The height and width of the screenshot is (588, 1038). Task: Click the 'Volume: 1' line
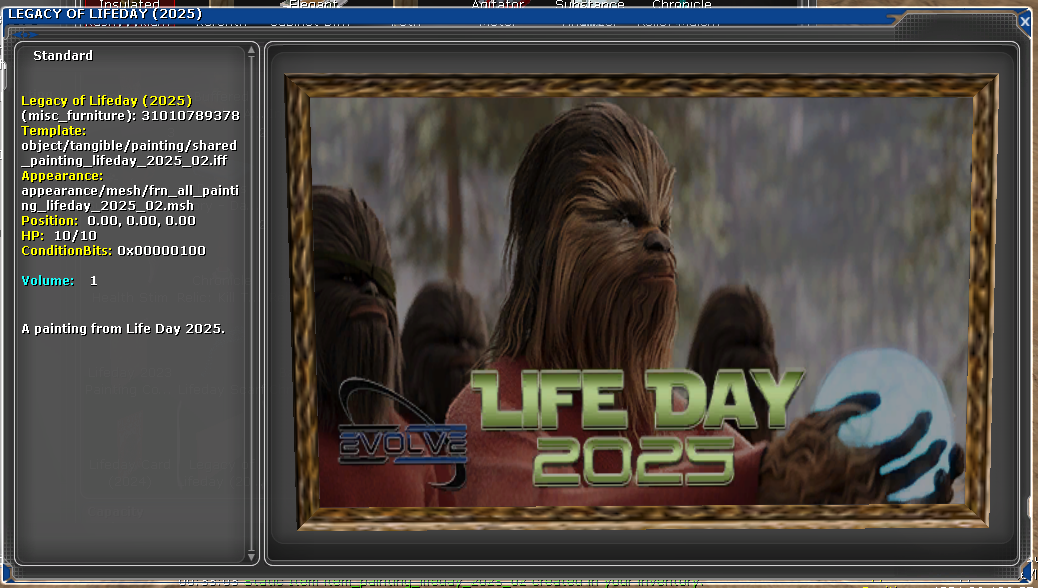(x=60, y=281)
